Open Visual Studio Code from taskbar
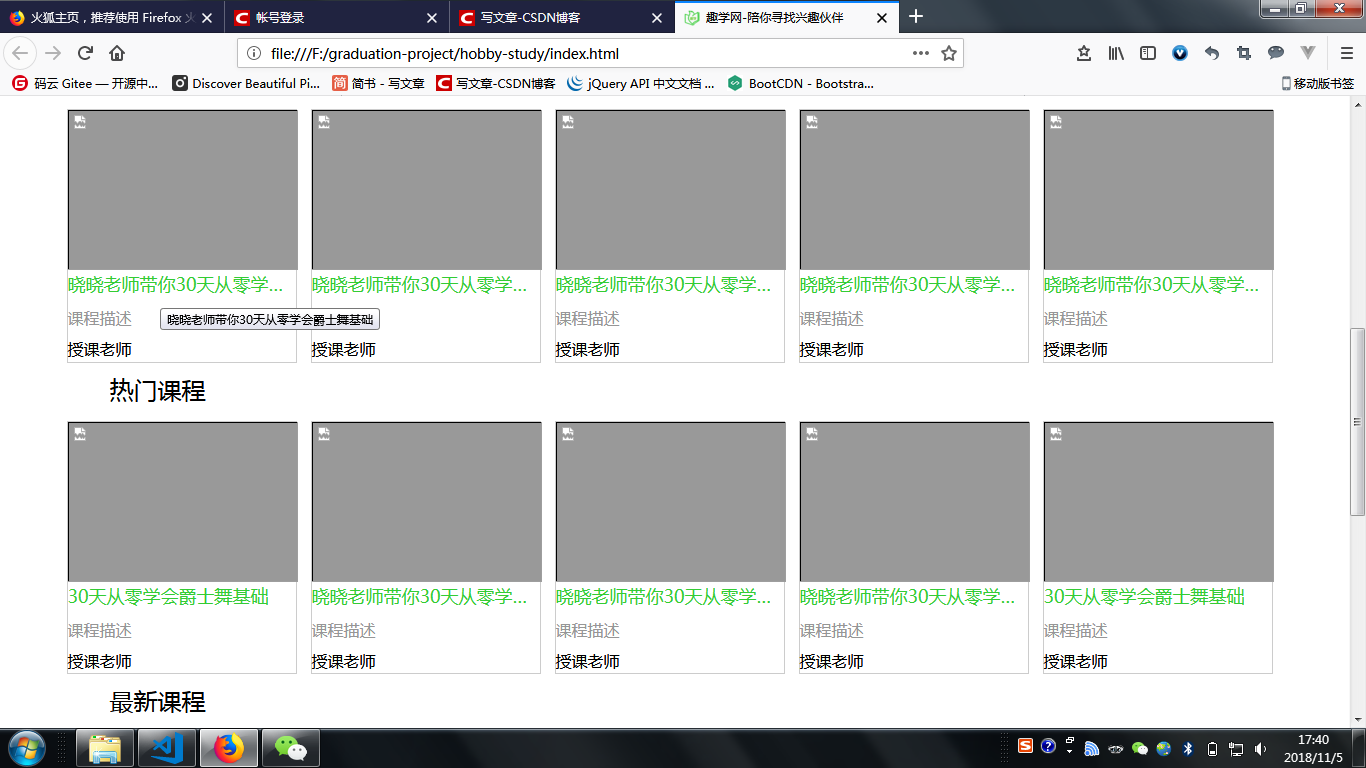This screenshot has height=768, width=1366. (167, 748)
